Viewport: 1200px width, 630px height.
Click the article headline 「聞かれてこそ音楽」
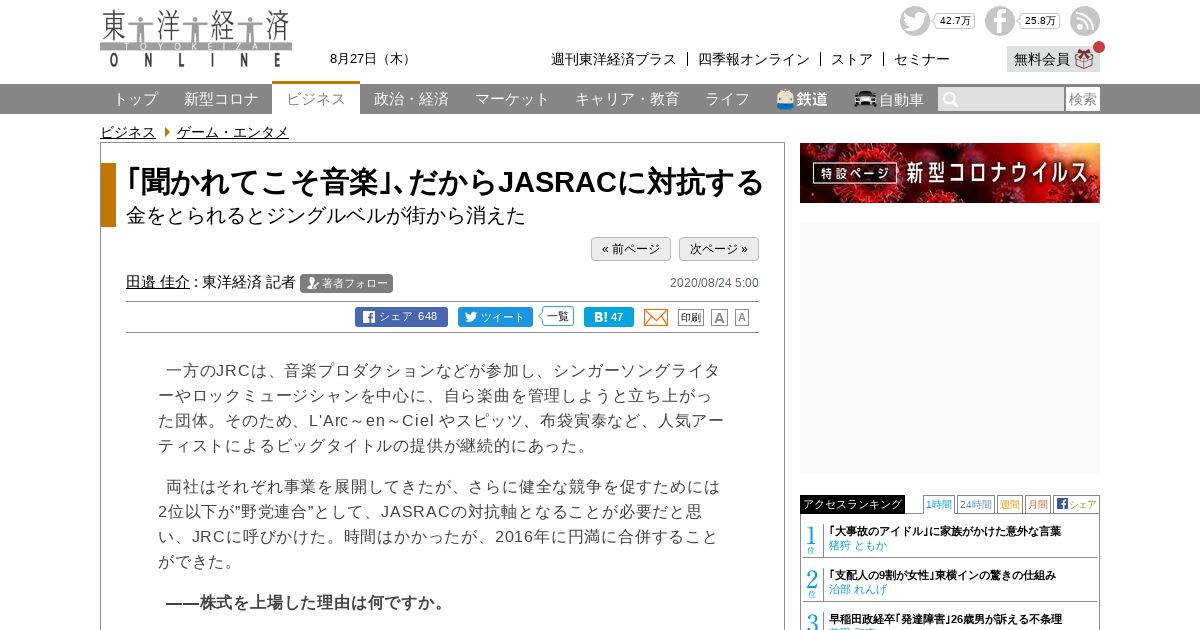tap(445, 182)
